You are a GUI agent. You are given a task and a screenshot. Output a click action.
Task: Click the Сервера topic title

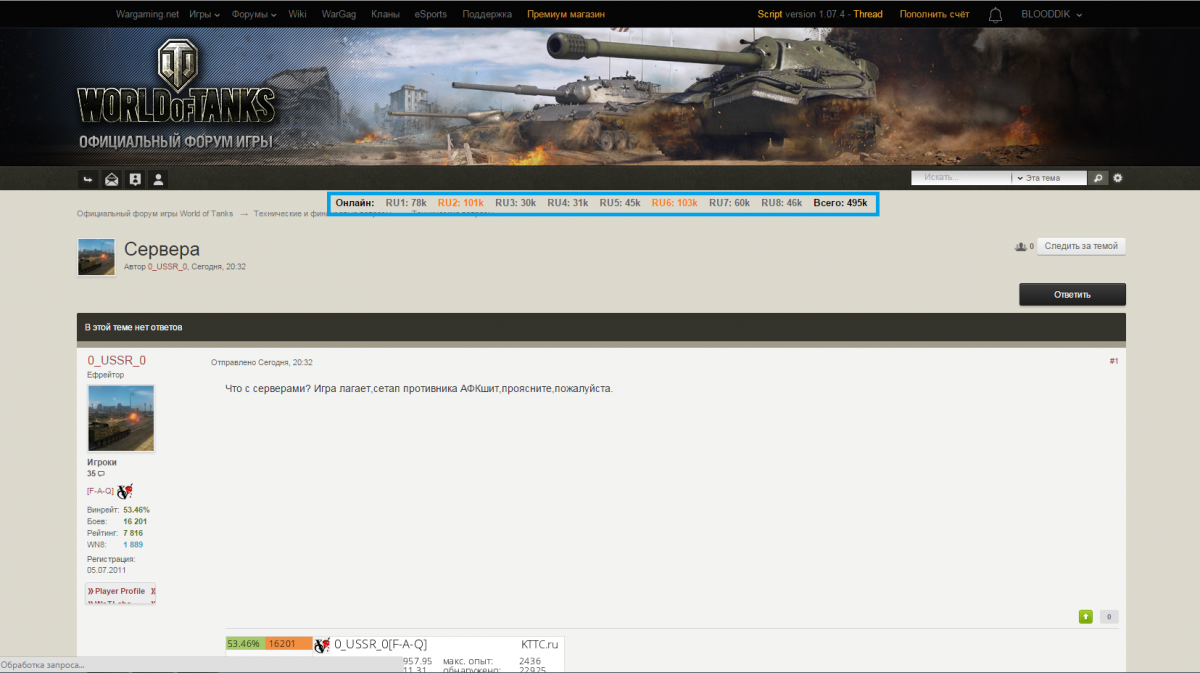click(x=162, y=249)
